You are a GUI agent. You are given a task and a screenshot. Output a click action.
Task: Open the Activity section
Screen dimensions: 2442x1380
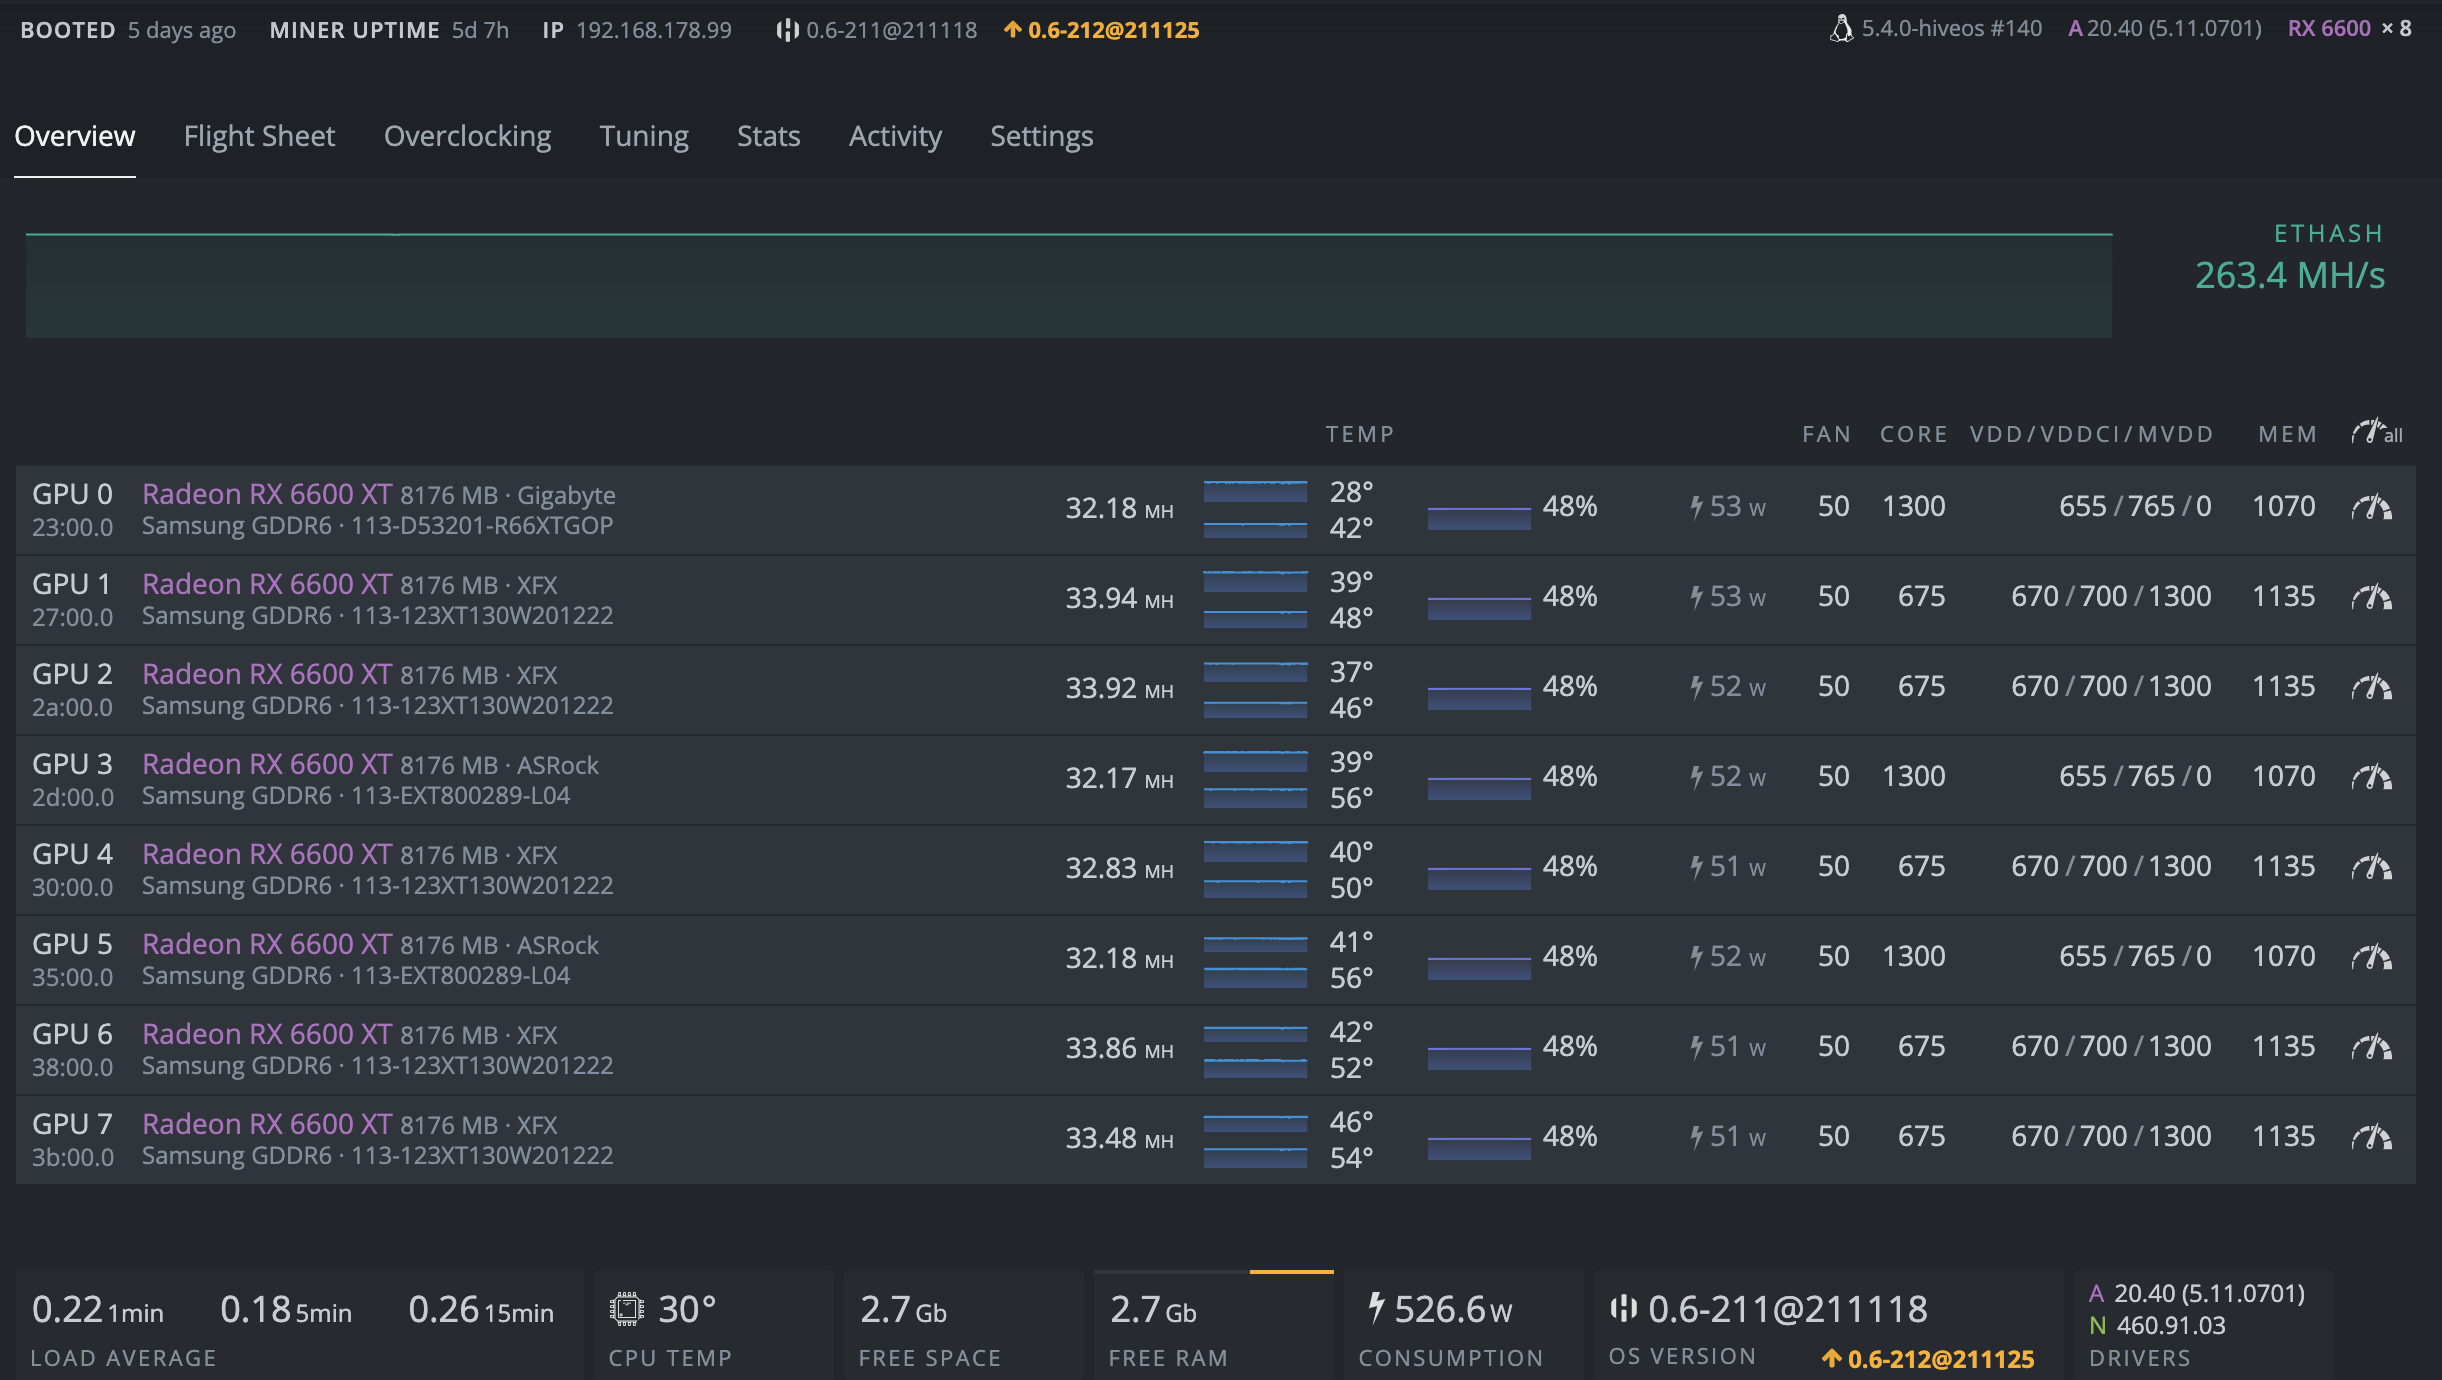(894, 136)
